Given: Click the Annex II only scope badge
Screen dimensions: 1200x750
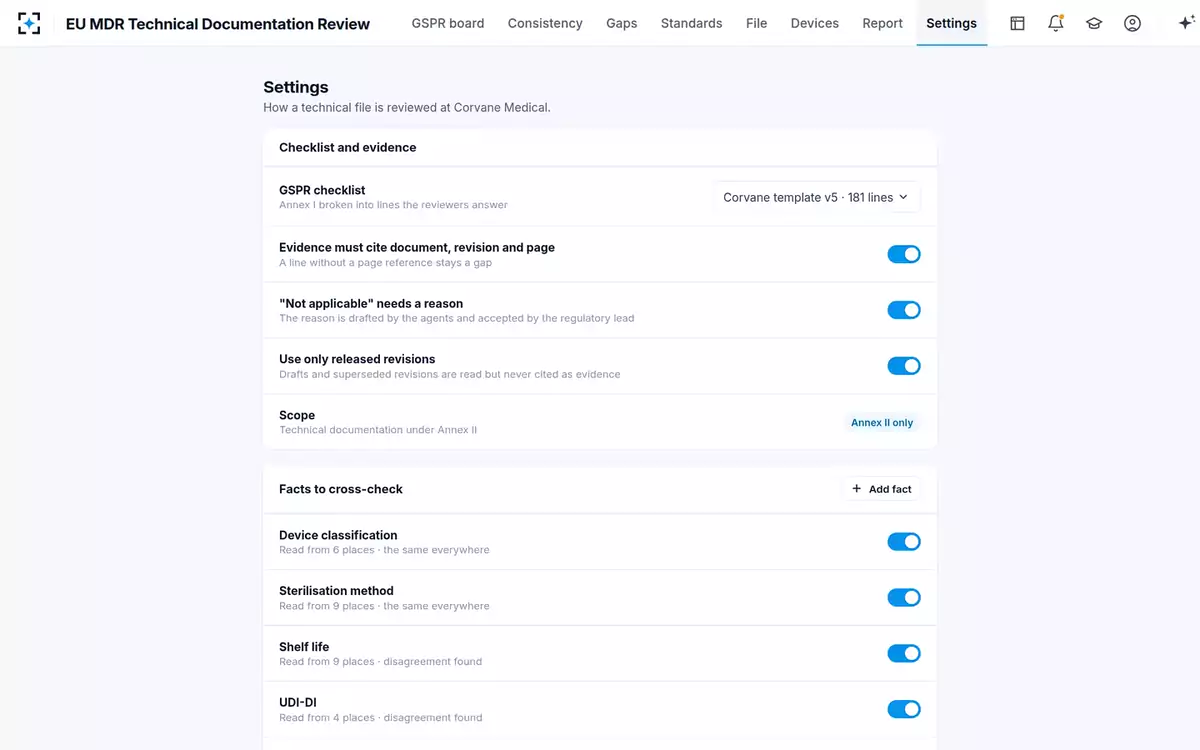Looking at the screenshot, I should [882, 422].
